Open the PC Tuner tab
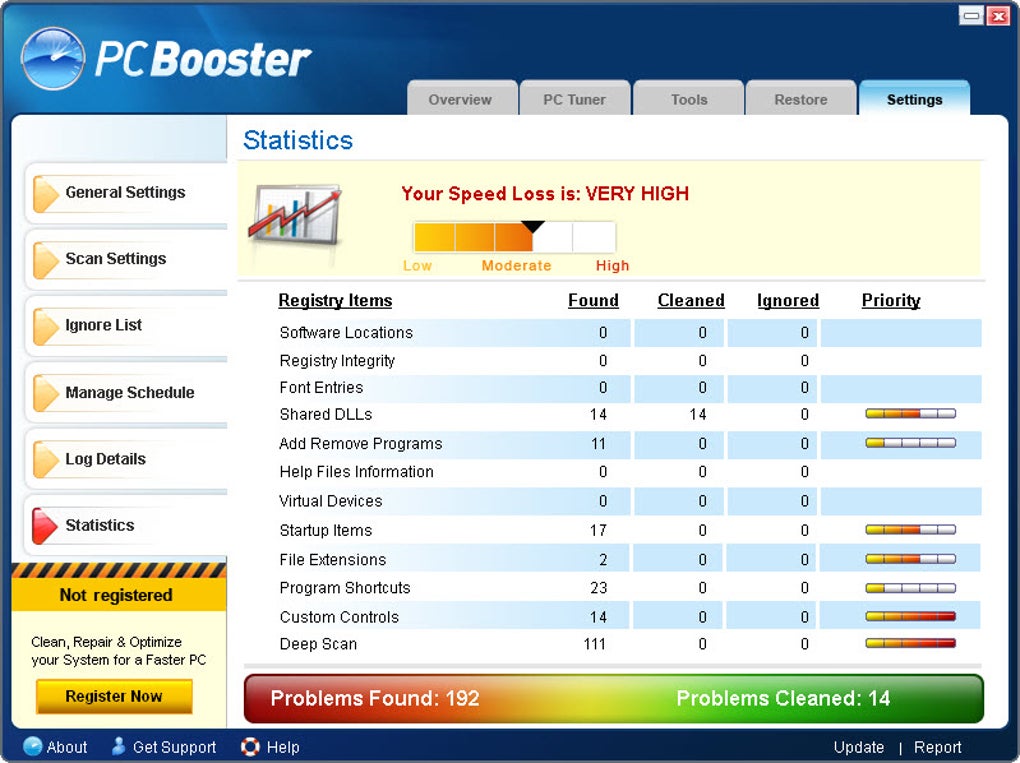 coord(575,99)
